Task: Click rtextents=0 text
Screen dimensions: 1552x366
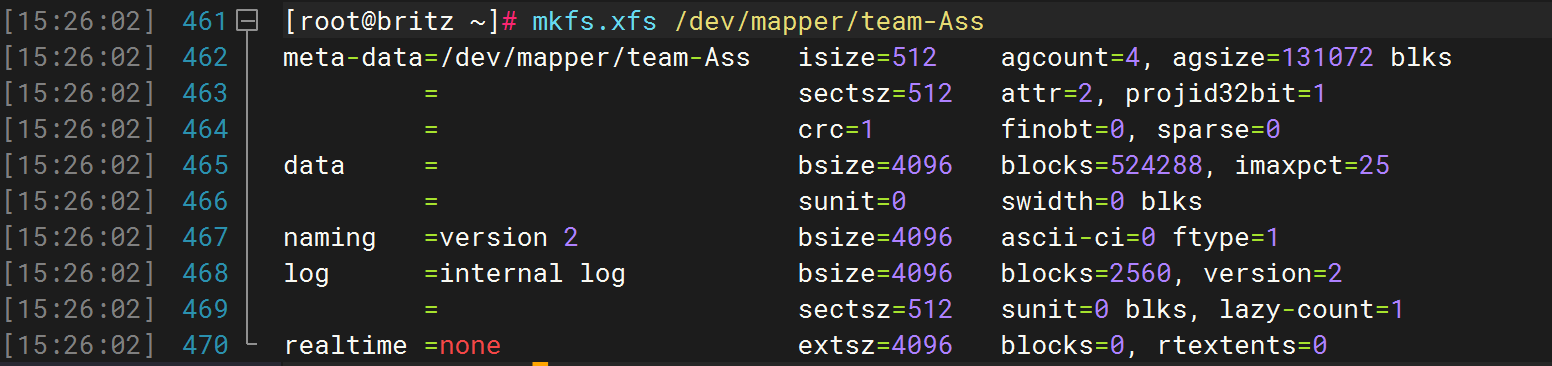Action: (x=1242, y=345)
